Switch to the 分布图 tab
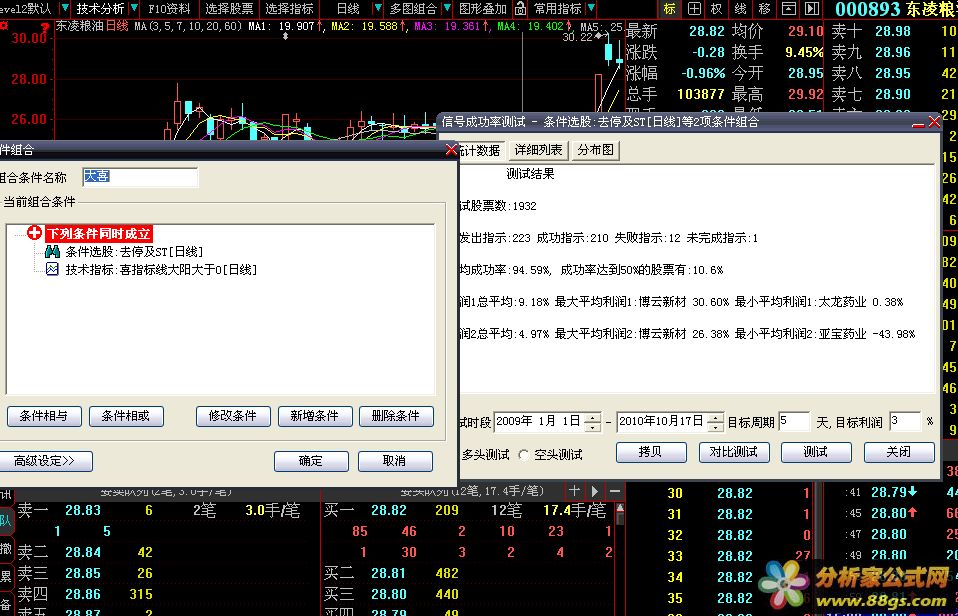The height and width of the screenshot is (616, 958). (x=596, y=150)
